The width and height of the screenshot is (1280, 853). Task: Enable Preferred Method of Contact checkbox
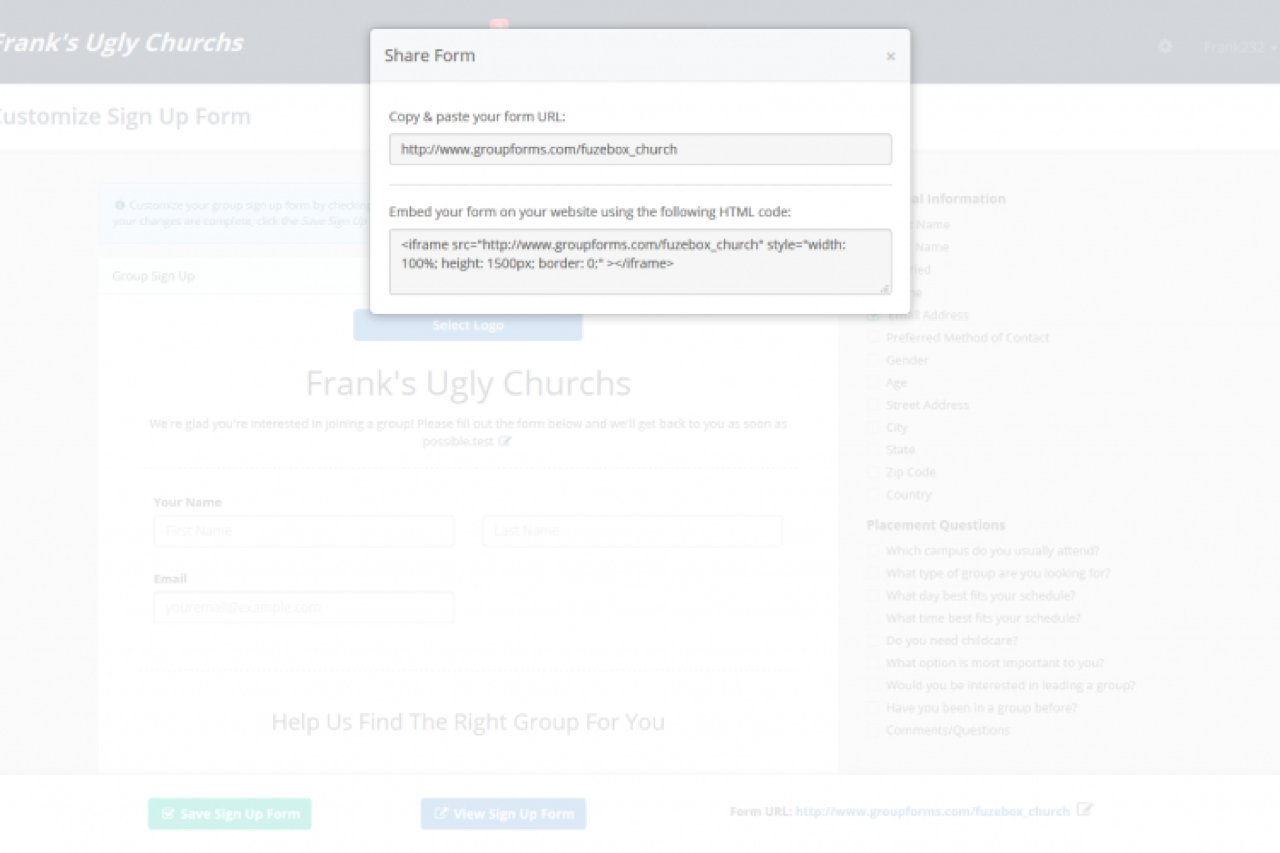873,338
